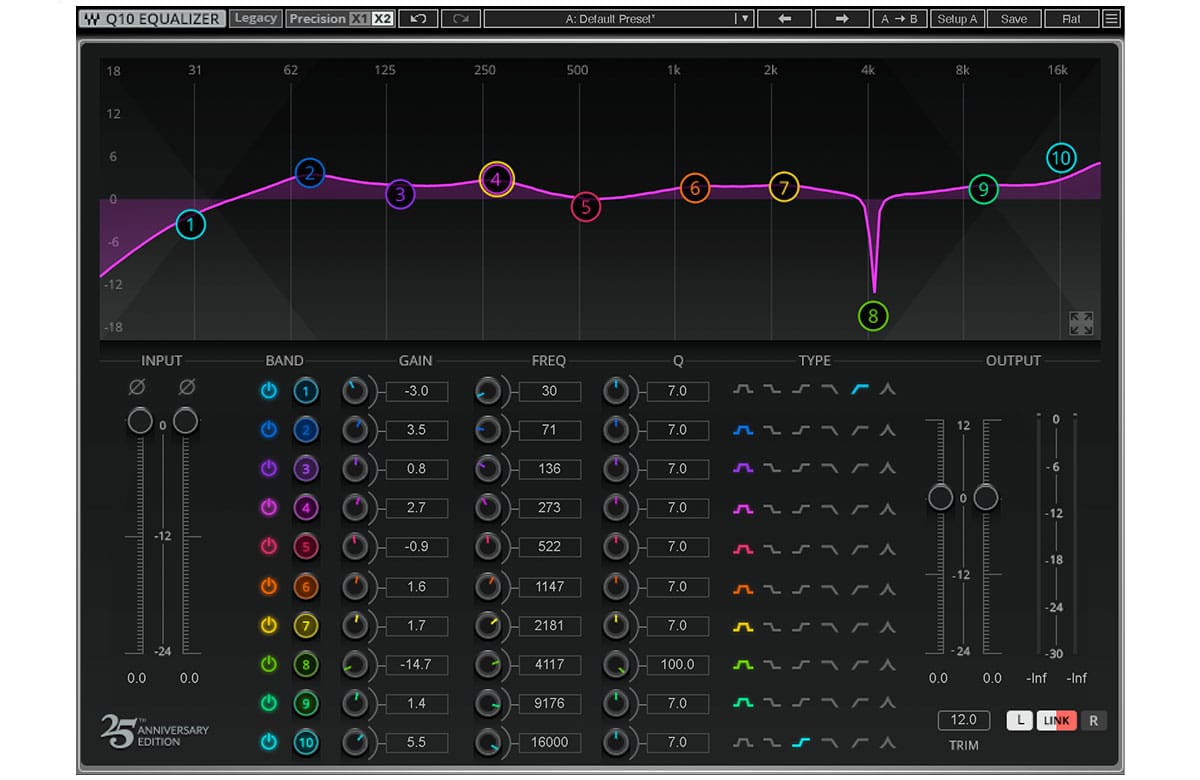The image size is (1200, 780).
Task: Toggle power for band 1
Action: [x=268, y=391]
